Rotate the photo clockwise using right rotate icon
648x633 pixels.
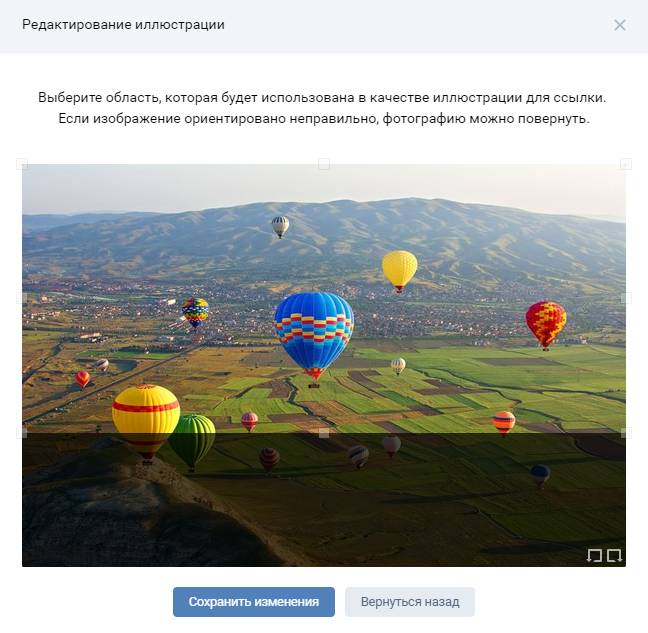pyautogui.click(x=615, y=555)
